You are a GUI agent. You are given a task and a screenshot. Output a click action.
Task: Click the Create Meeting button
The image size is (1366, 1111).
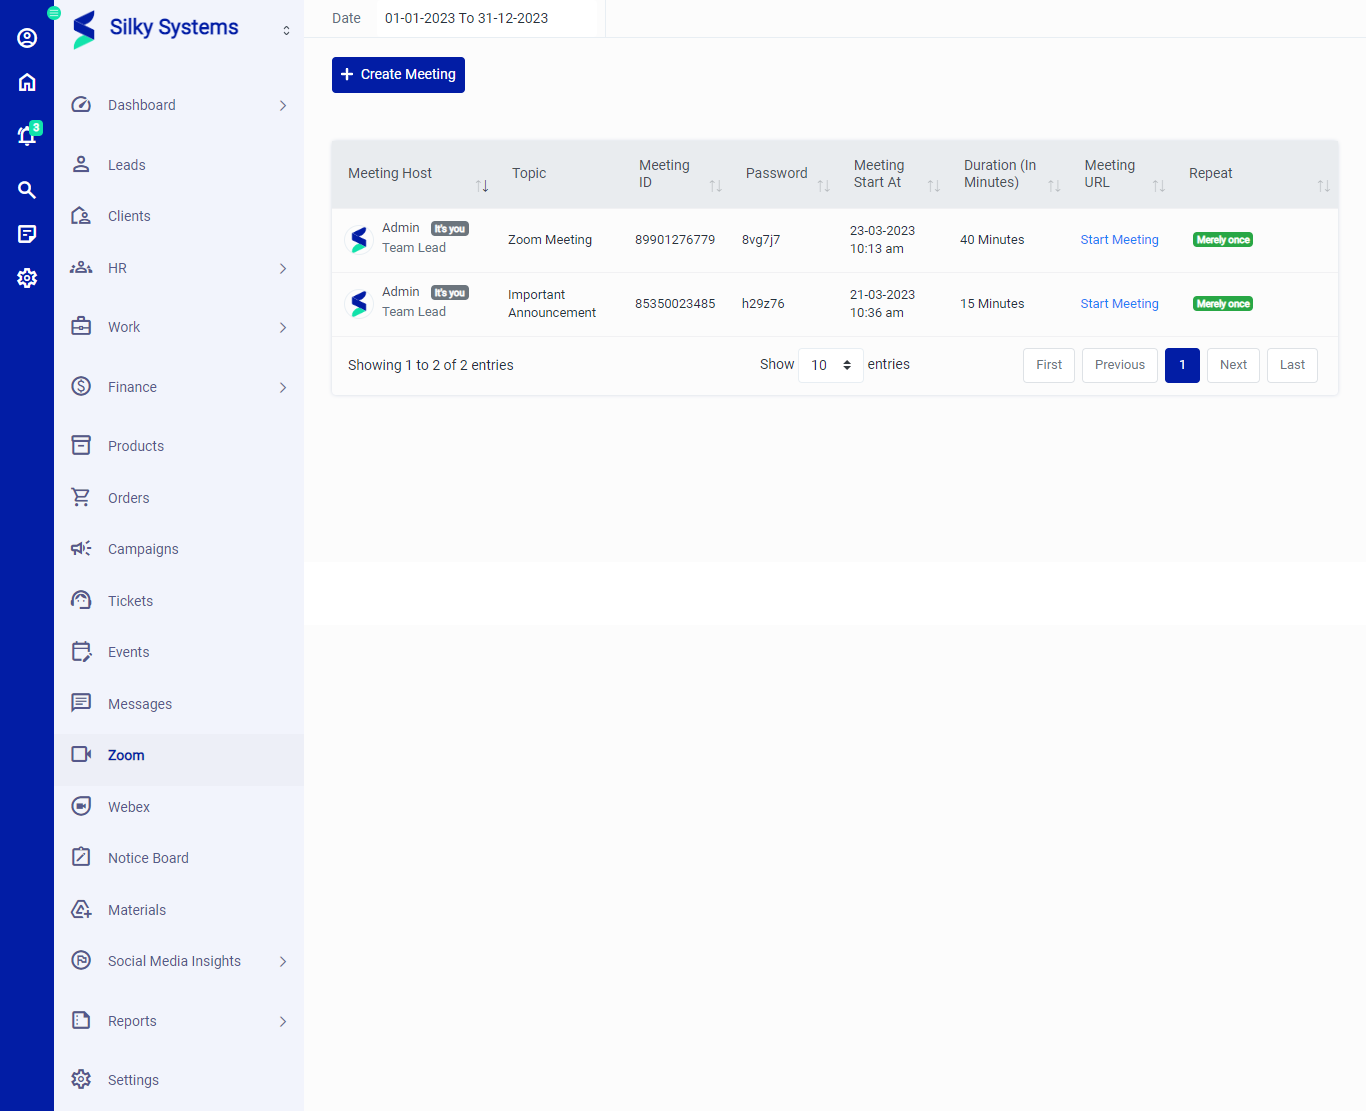tap(398, 75)
